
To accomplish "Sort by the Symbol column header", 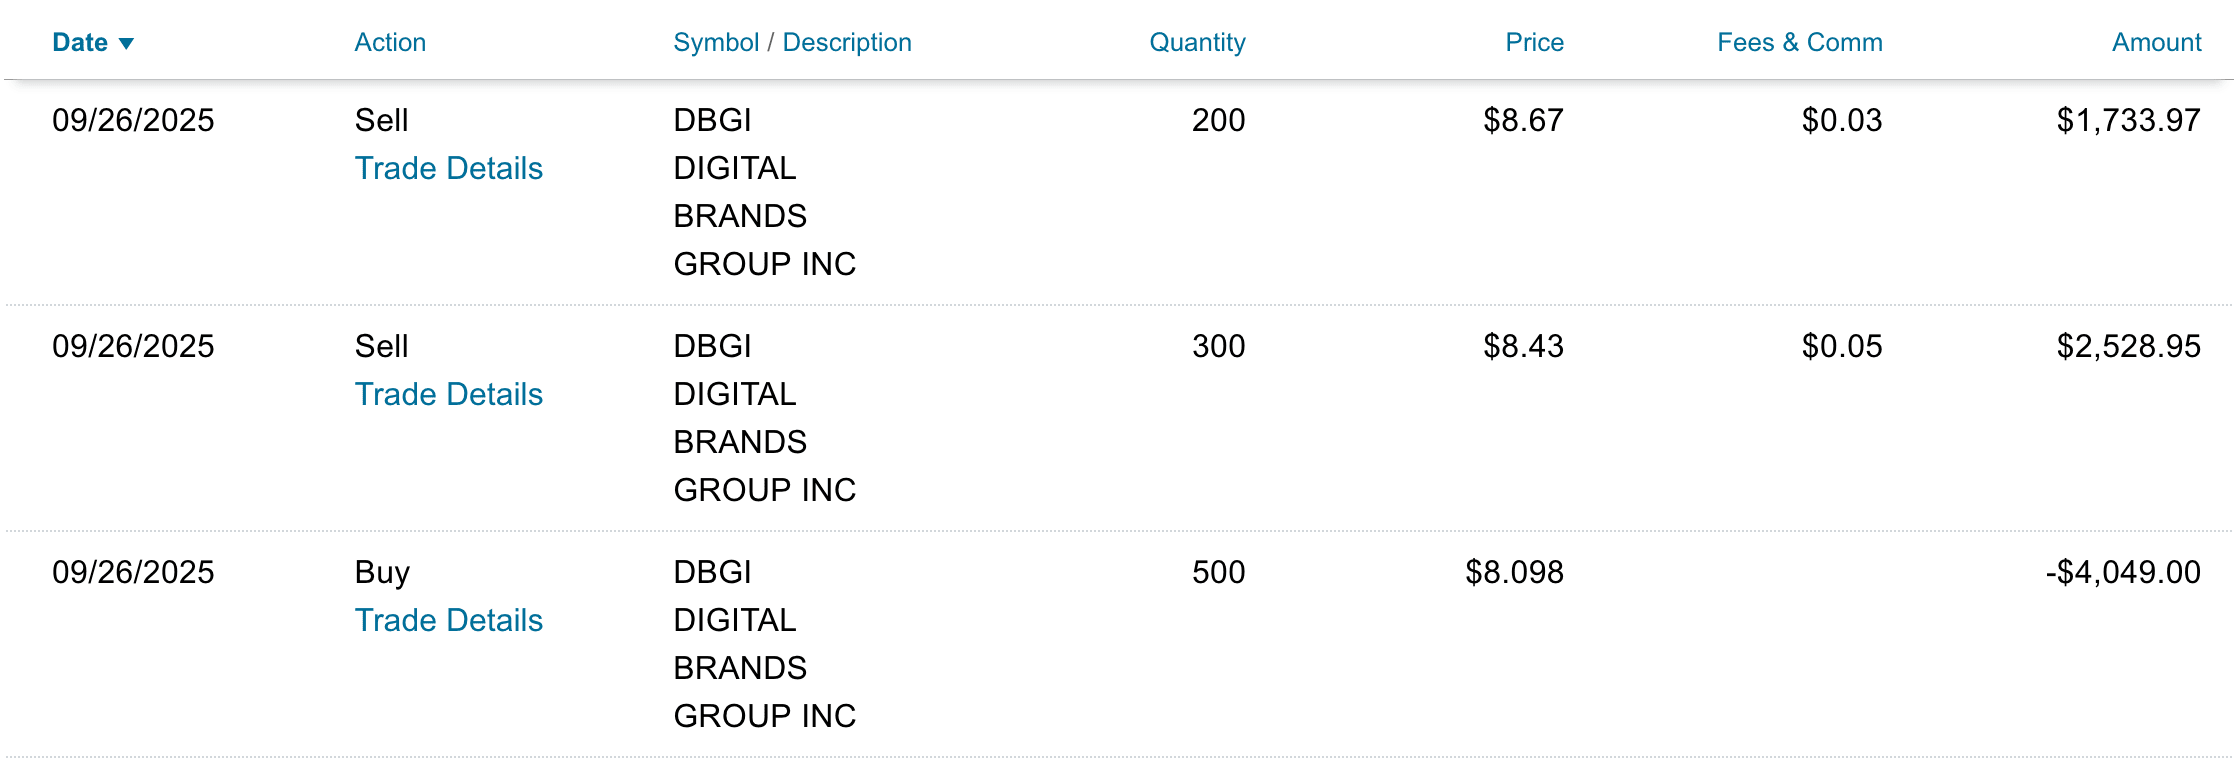I will (x=716, y=43).
